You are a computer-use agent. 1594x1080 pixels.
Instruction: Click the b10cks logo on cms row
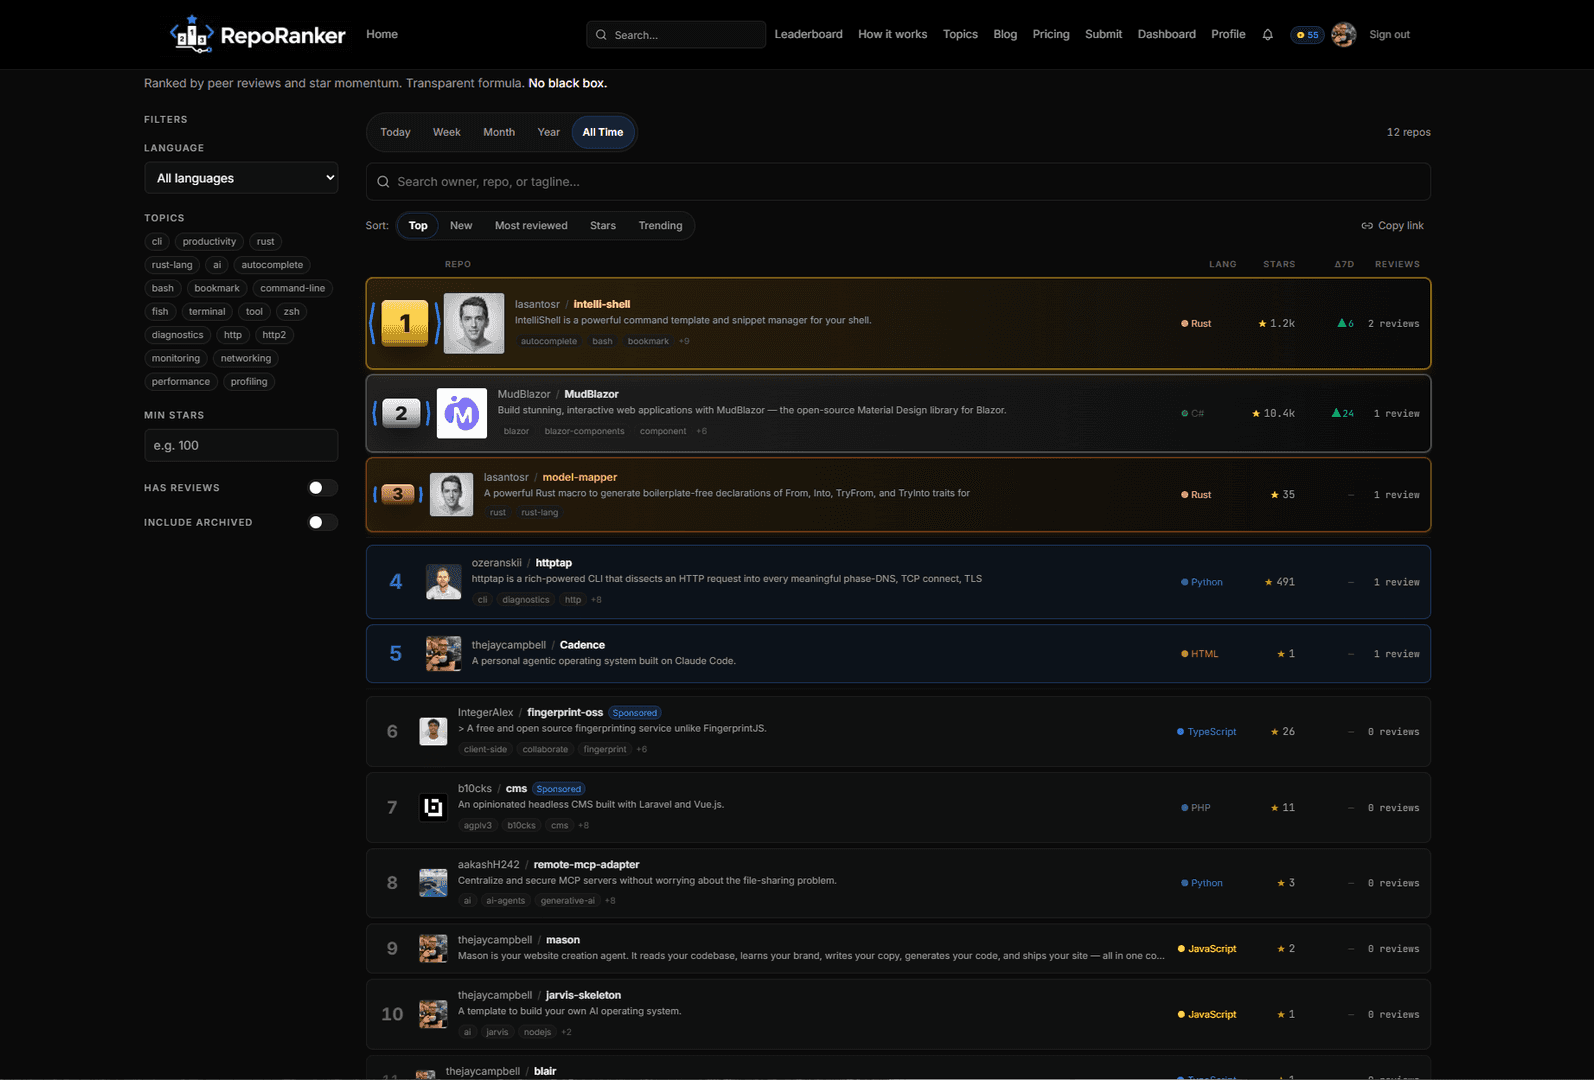433,807
